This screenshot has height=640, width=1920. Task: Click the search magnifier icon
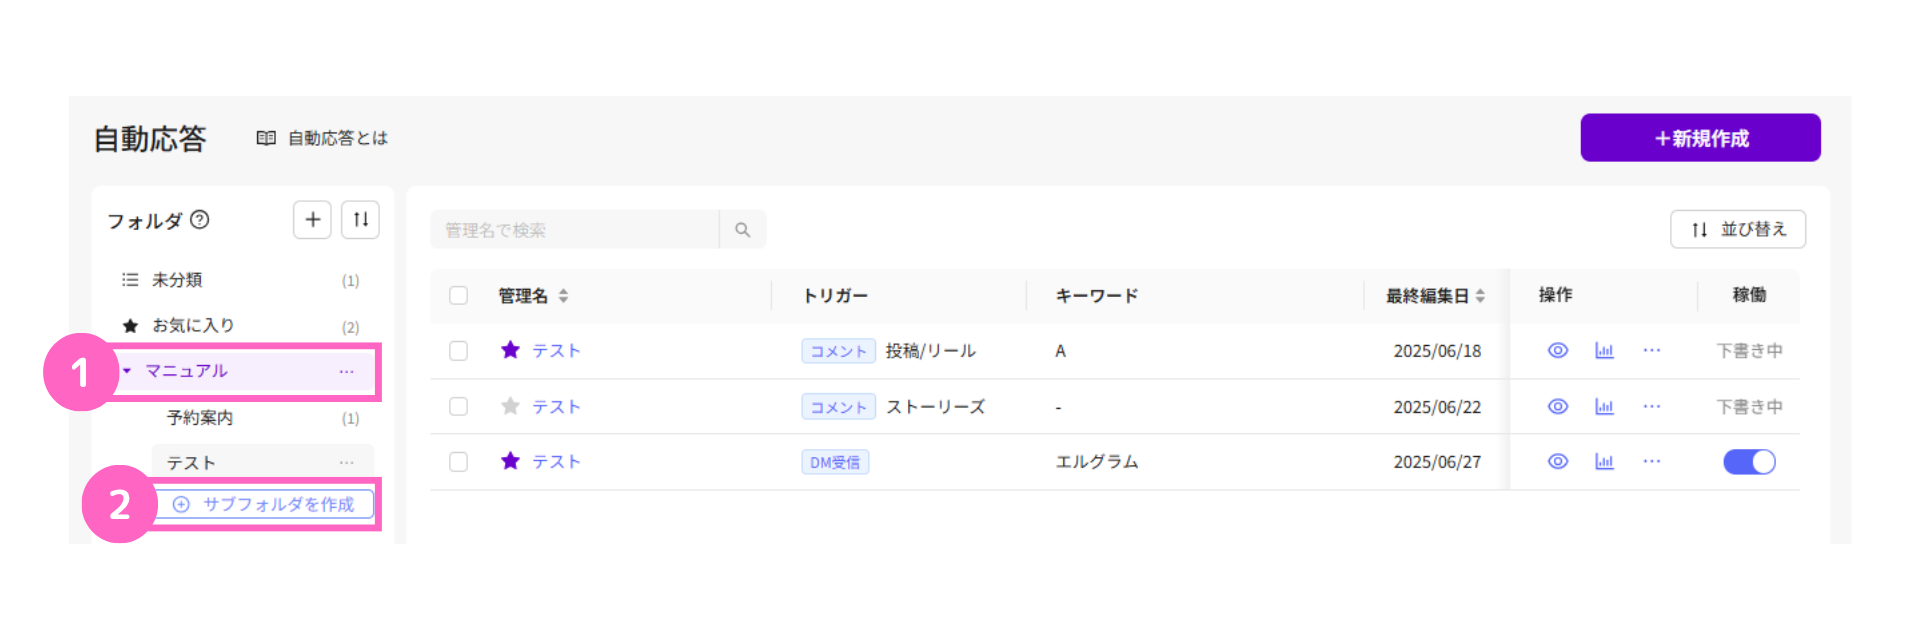(742, 230)
